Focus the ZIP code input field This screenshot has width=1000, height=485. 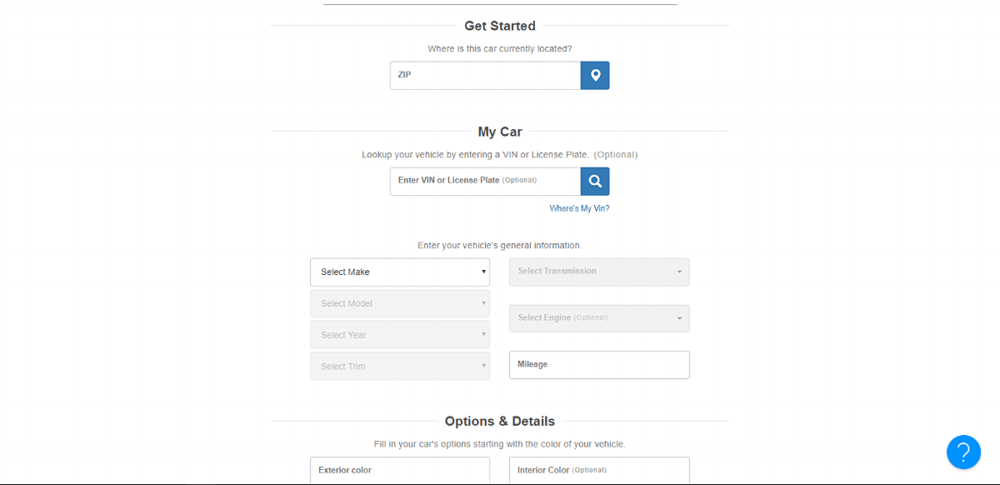[485, 75]
